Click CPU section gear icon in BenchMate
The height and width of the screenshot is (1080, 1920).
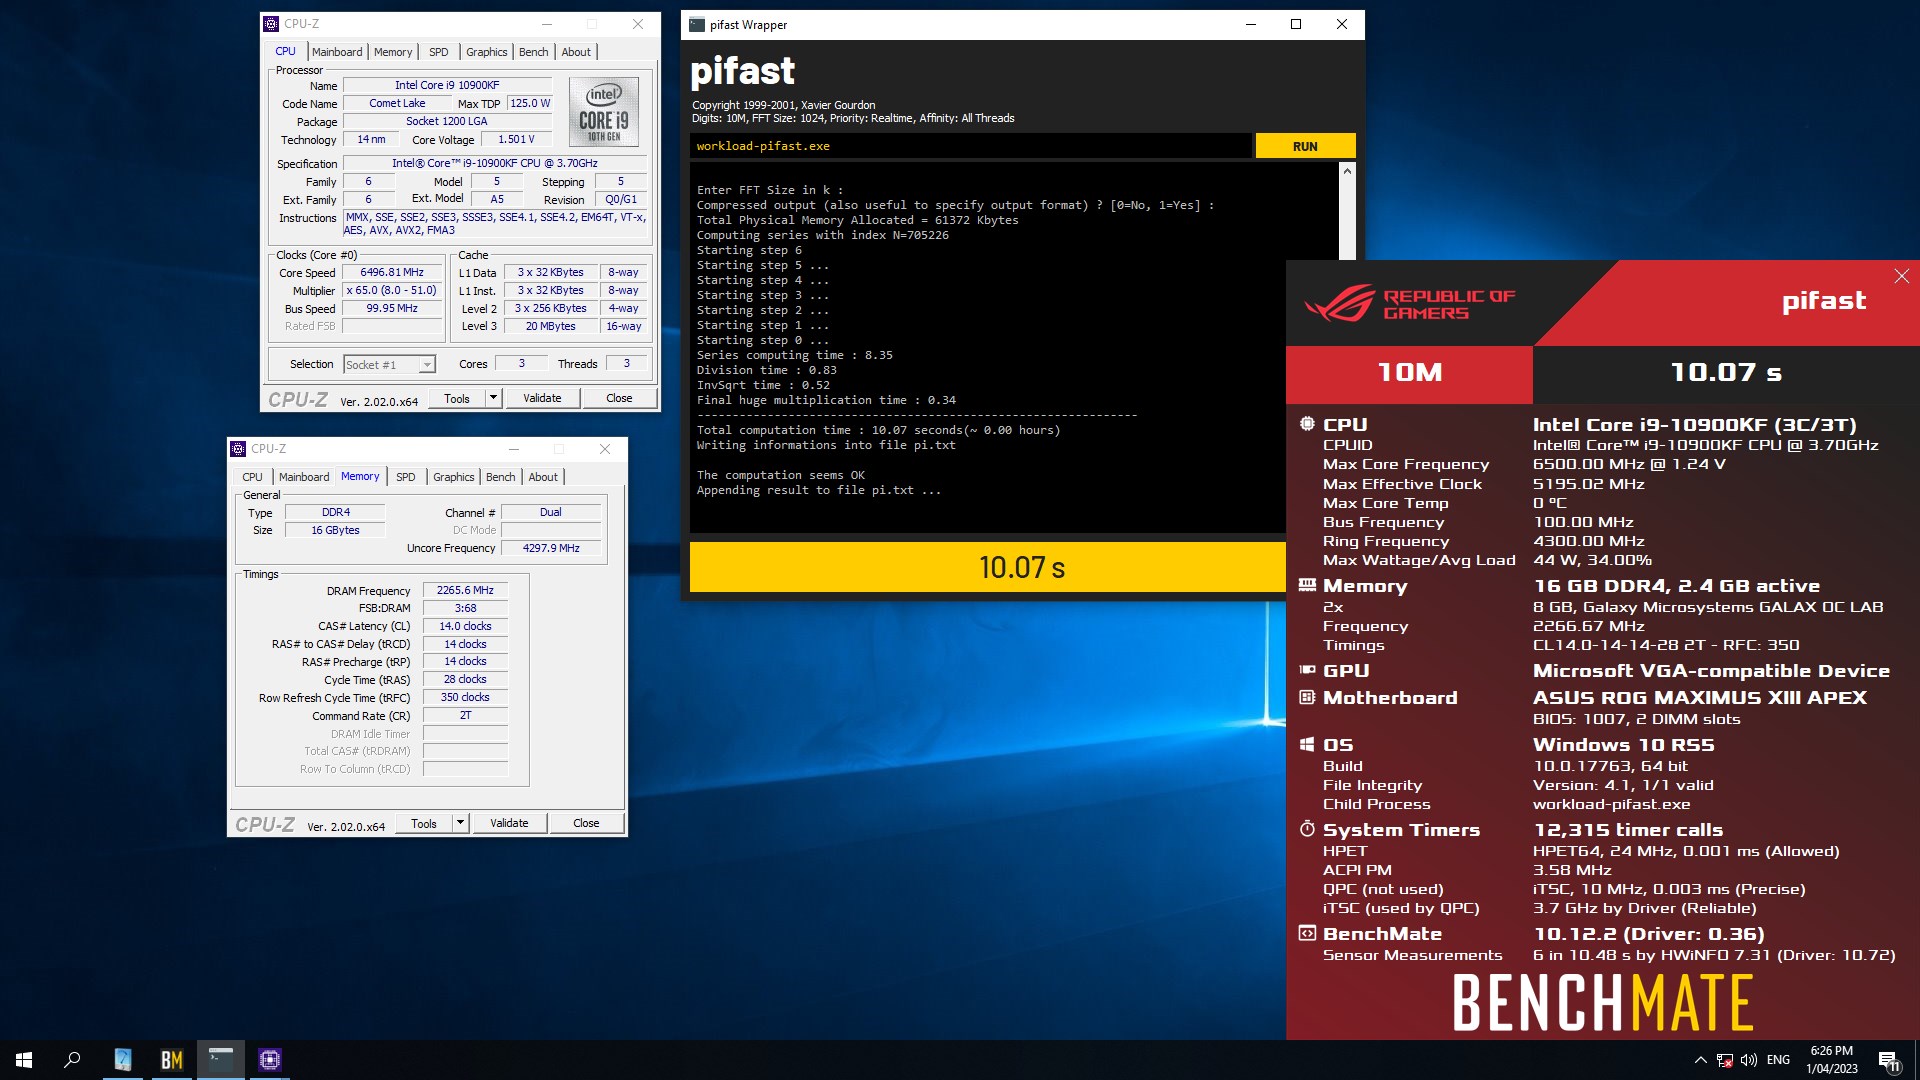pyautogui.click(x=1306, y=424)
